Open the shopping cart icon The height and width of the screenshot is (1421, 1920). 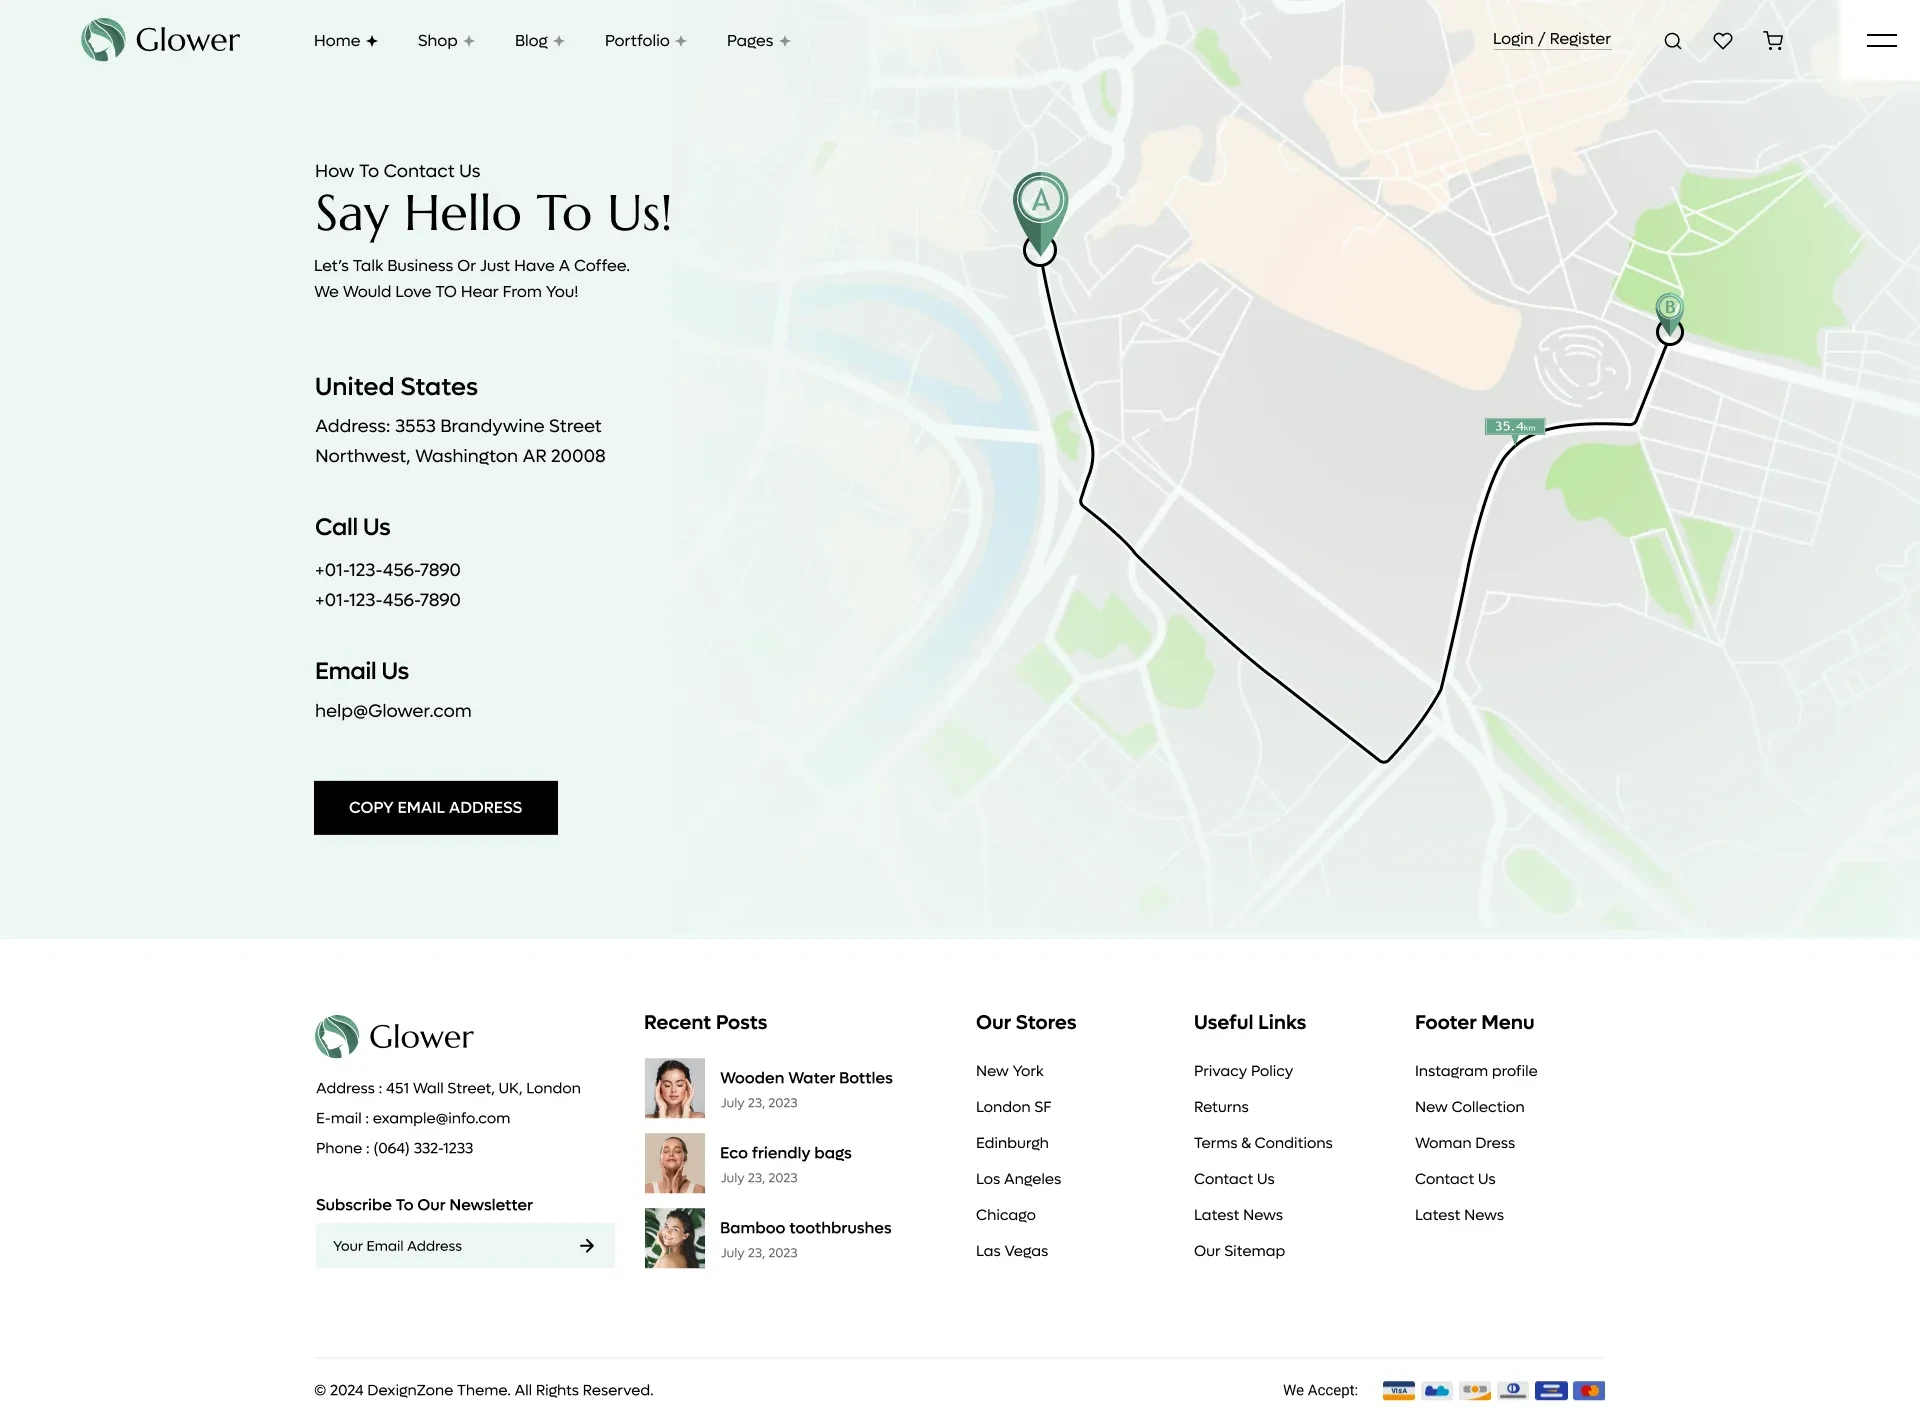coord(1773,41)
